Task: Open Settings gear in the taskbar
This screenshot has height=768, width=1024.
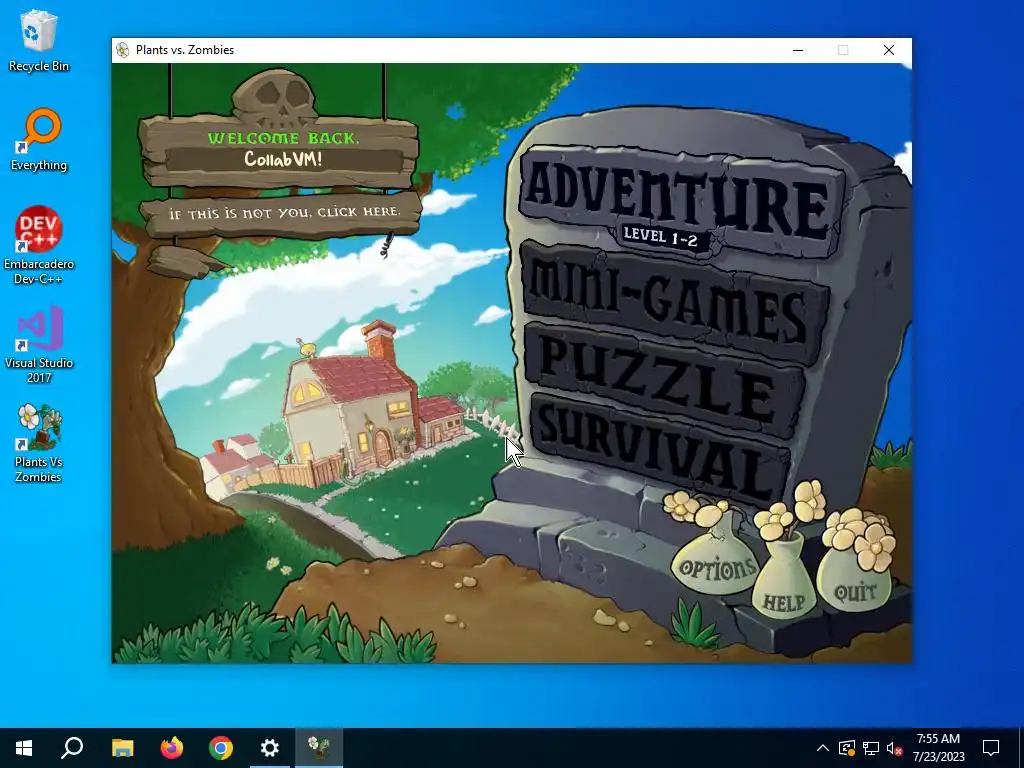Action: coord(270,748)
